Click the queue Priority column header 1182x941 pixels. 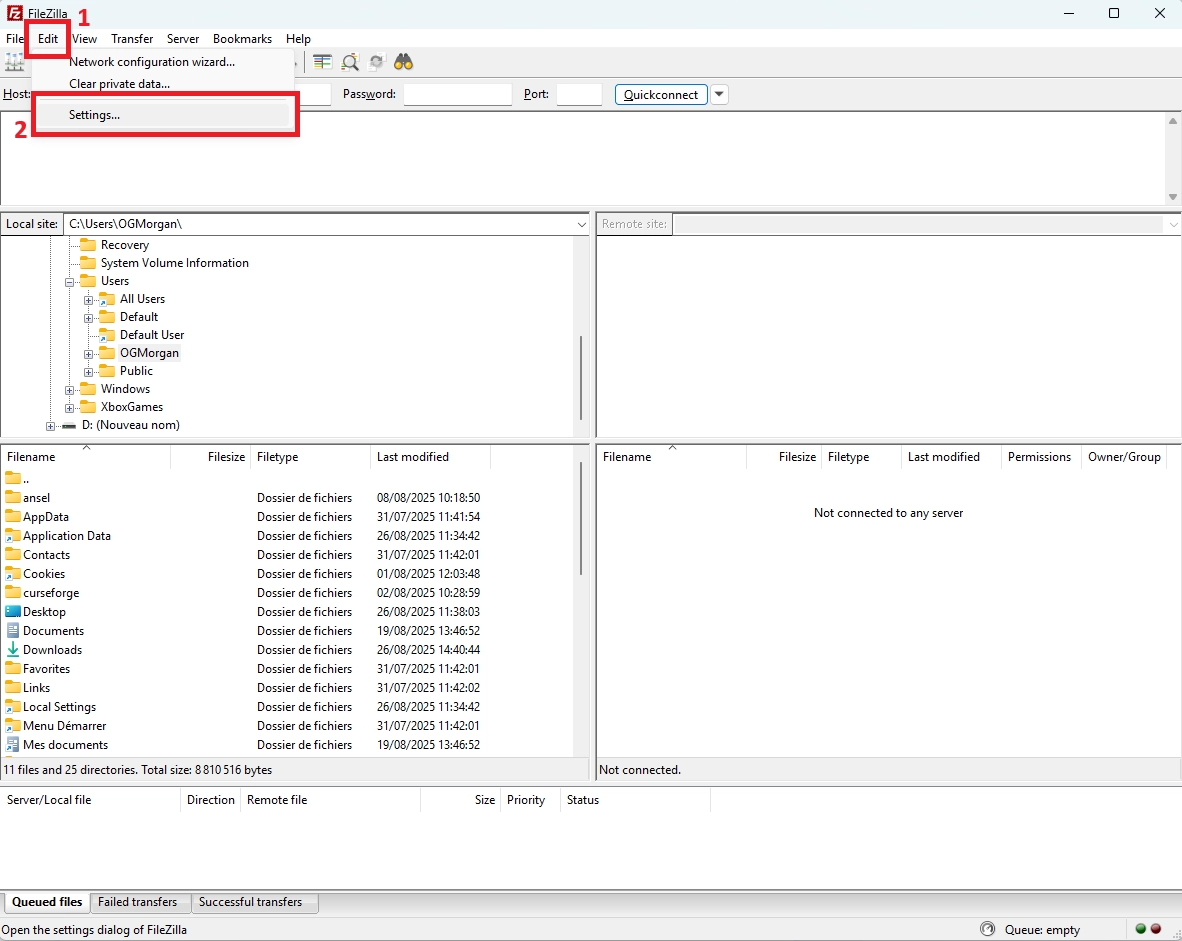pyautogui.click(x=530, y=800)
